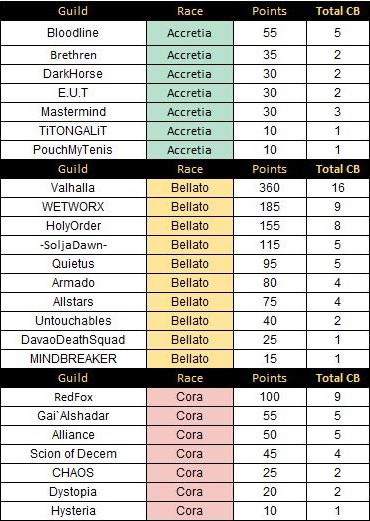Select the 100 points cell for RedFox

coord(270,397)
